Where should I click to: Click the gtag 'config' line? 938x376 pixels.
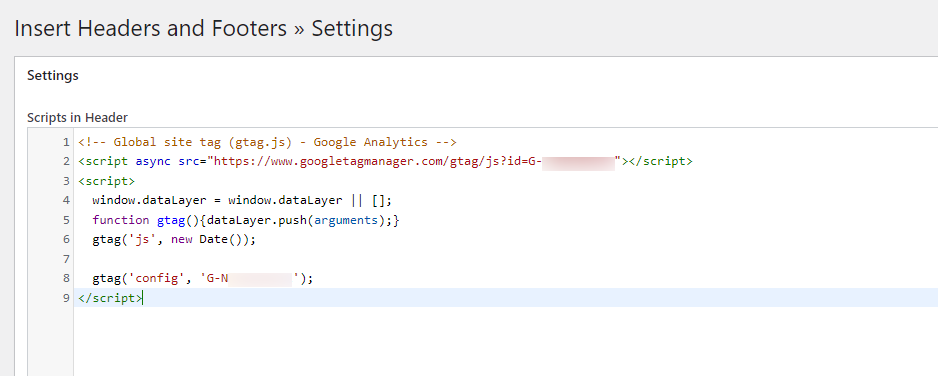click(203, 279)
